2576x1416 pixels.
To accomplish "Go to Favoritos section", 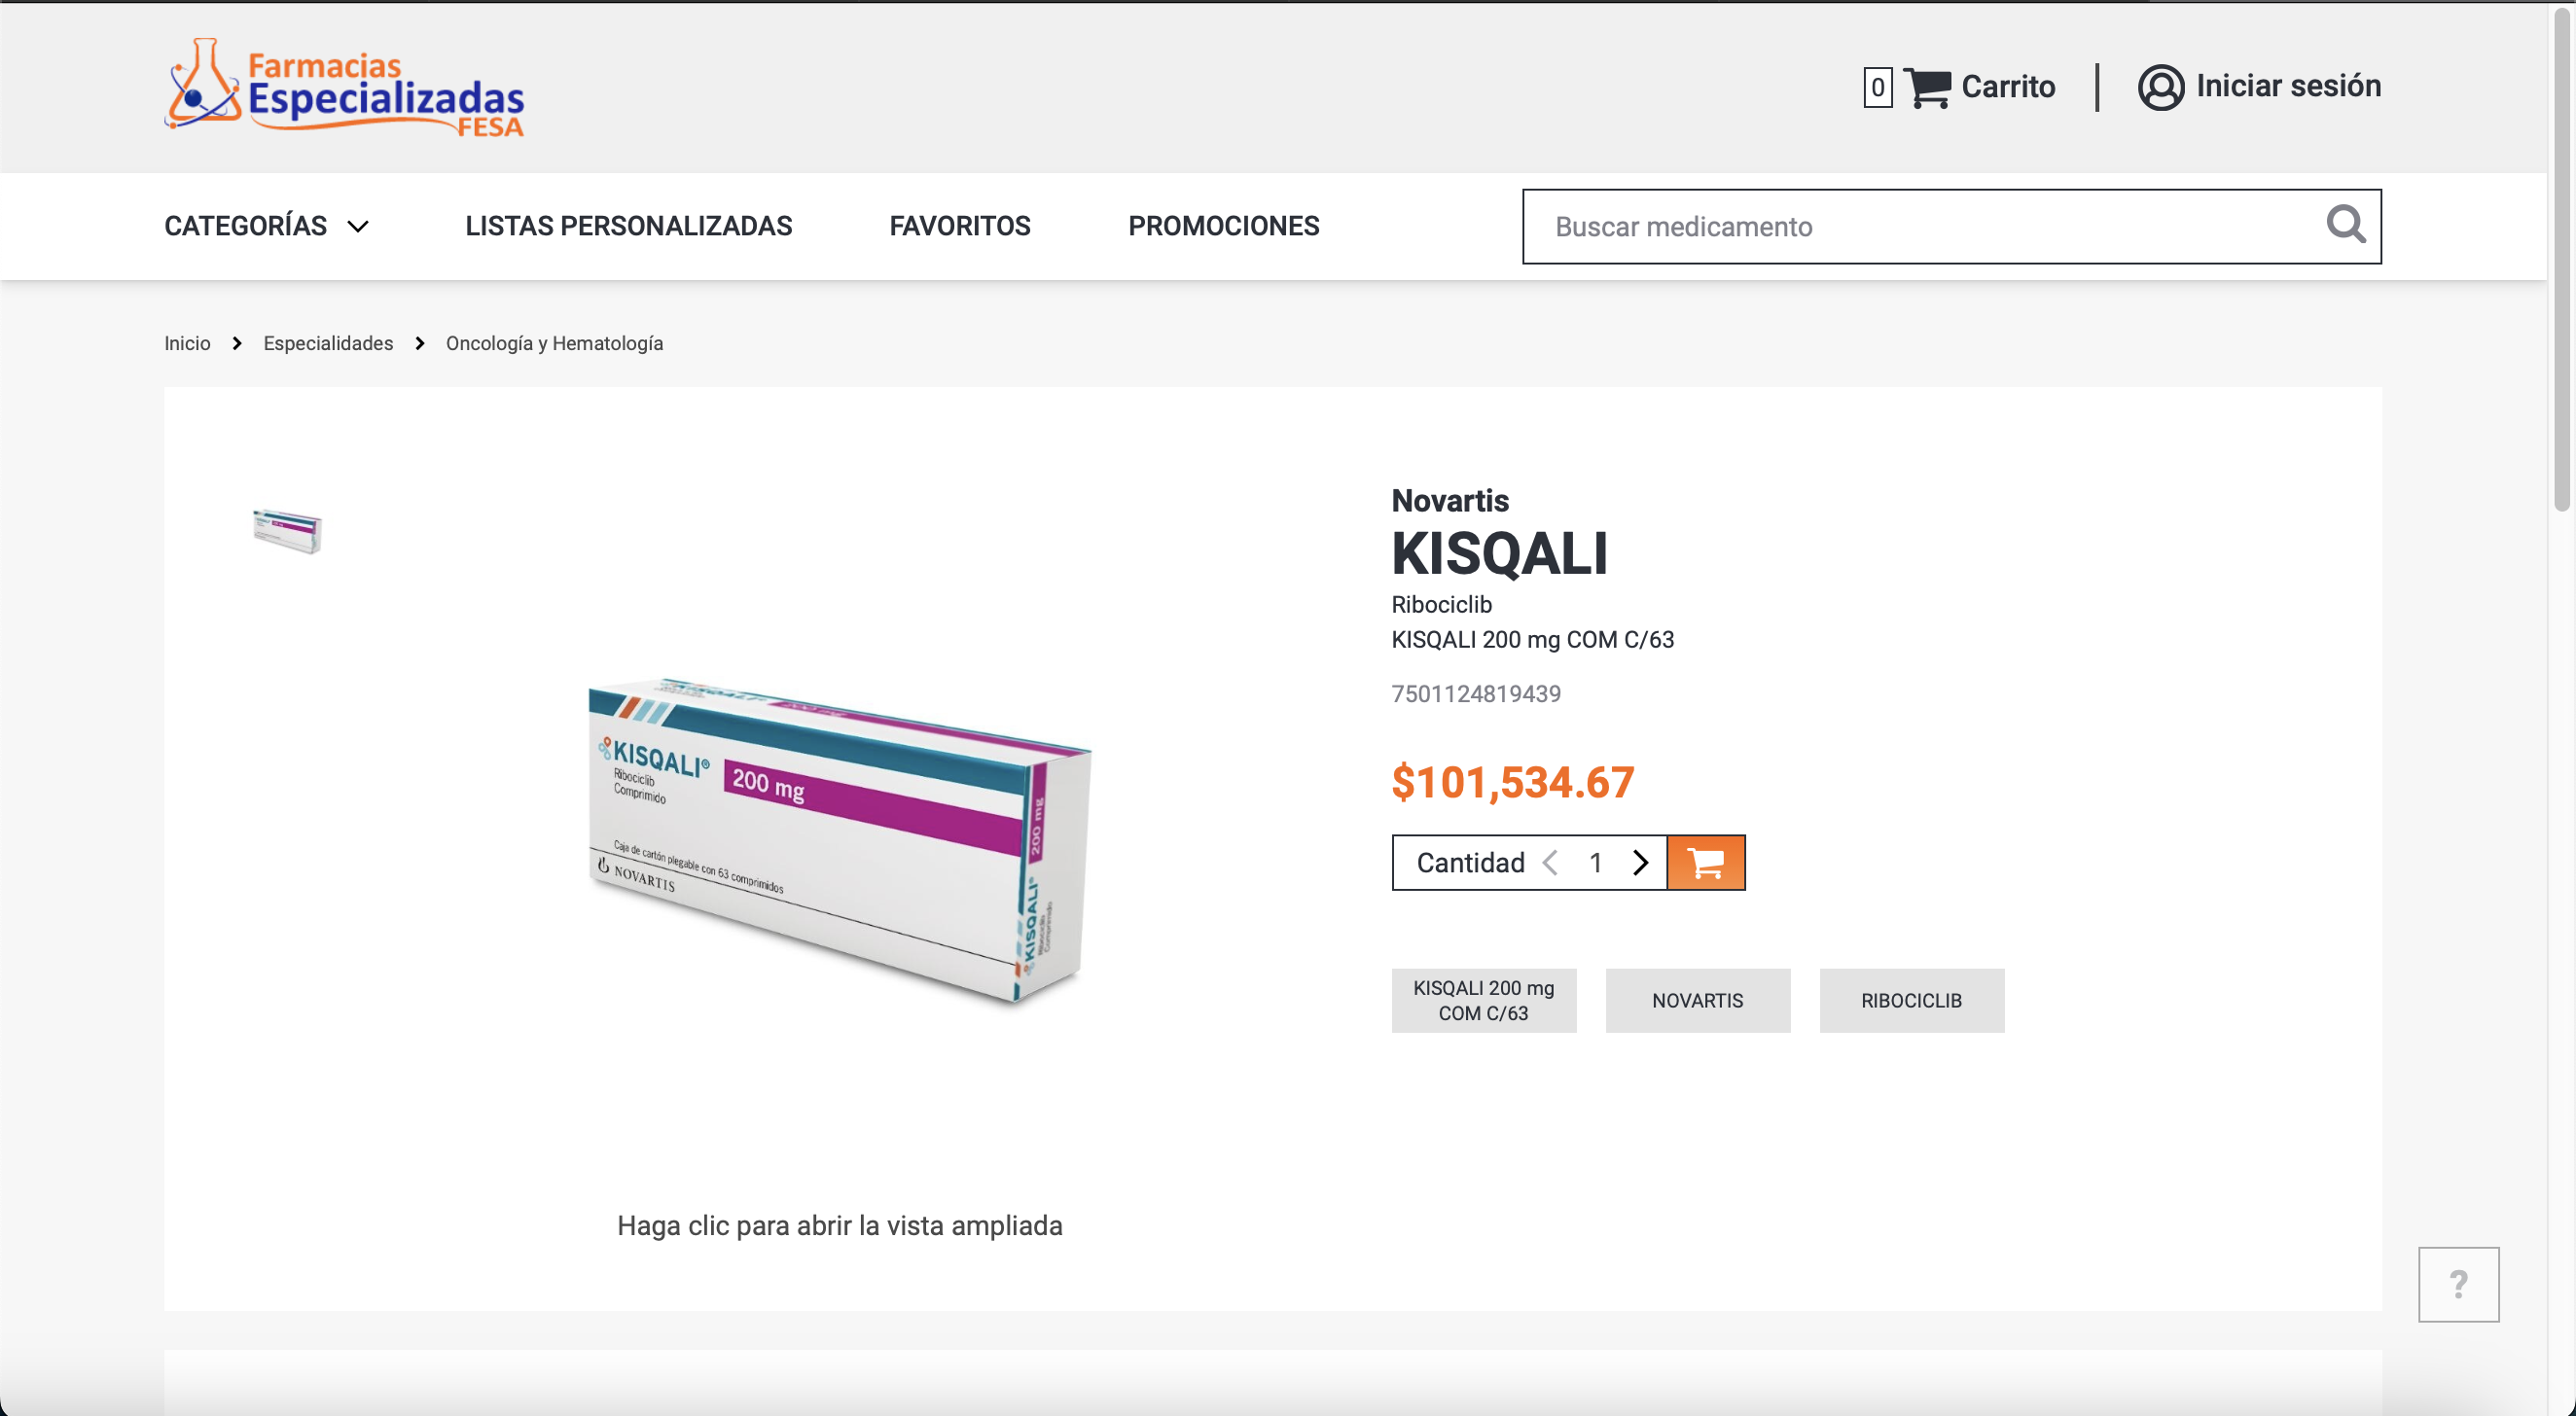I will pos(960,226).
